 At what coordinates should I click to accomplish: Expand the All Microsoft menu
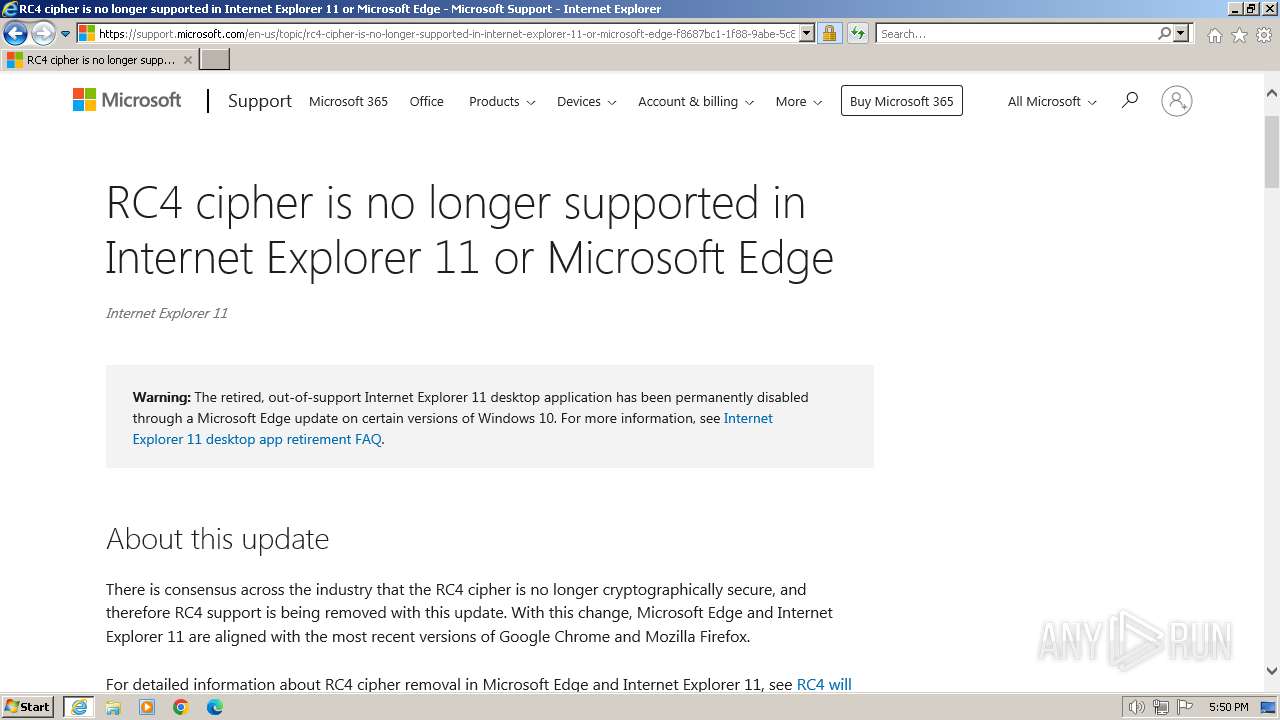(x=1052, y=101)
